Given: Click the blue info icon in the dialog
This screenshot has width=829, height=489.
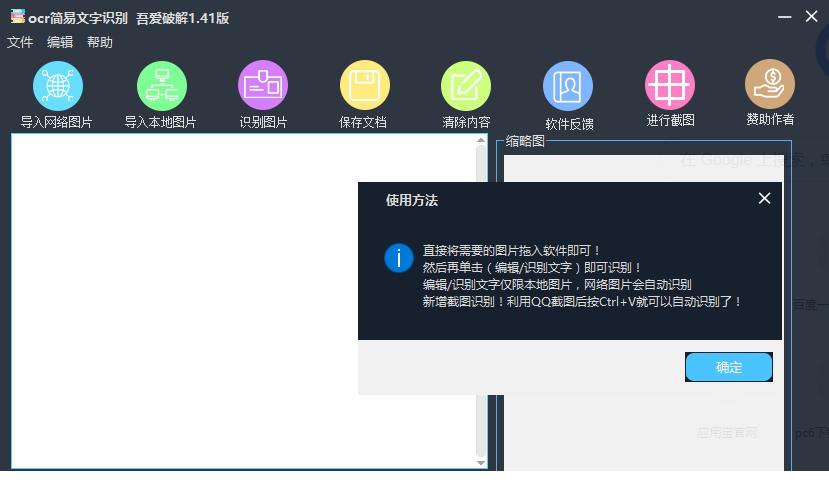Looking at the screenshot, I should click(399, 258).
